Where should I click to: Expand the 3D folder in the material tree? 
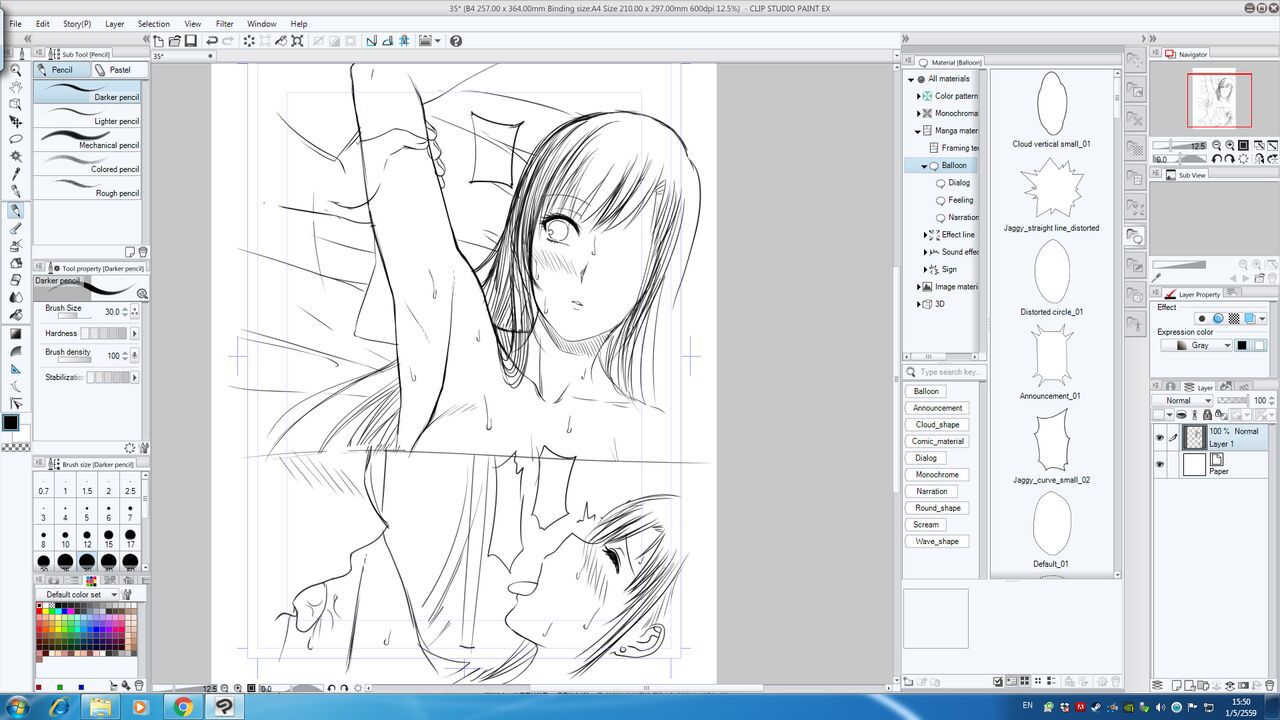coord(918,304)
